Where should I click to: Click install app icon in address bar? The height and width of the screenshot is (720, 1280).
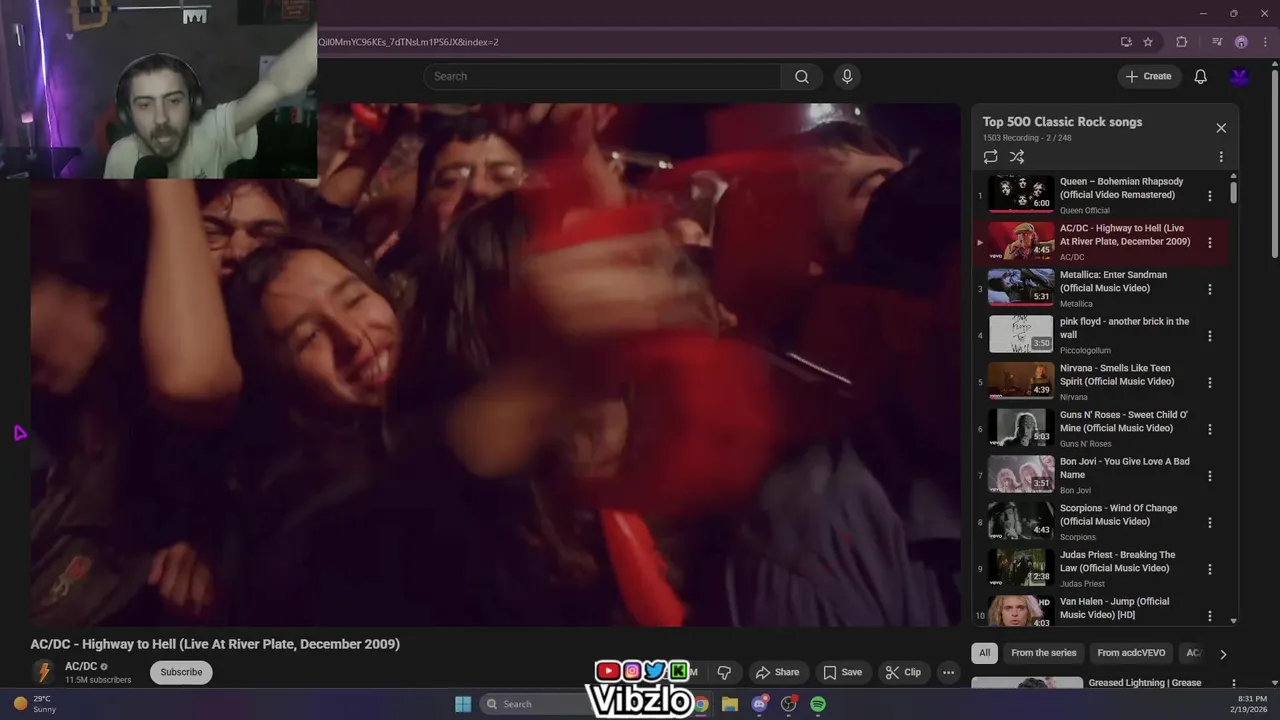click(1126, 42)
